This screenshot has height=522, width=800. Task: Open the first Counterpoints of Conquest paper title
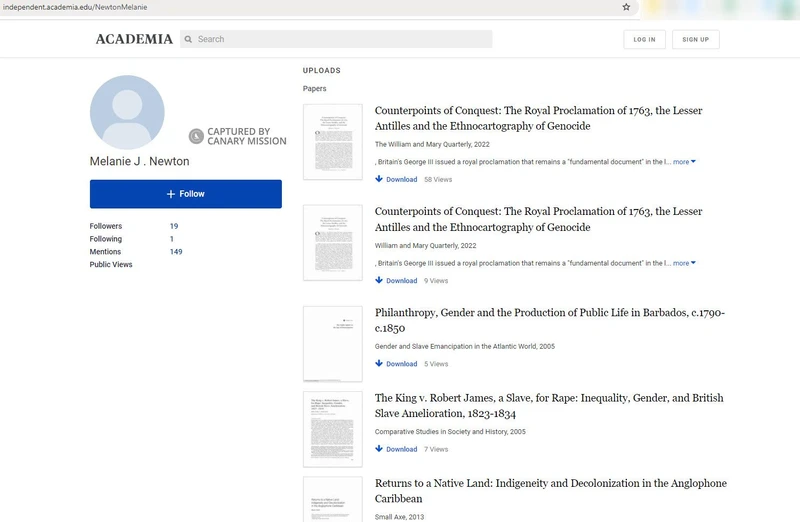[538, 118]
